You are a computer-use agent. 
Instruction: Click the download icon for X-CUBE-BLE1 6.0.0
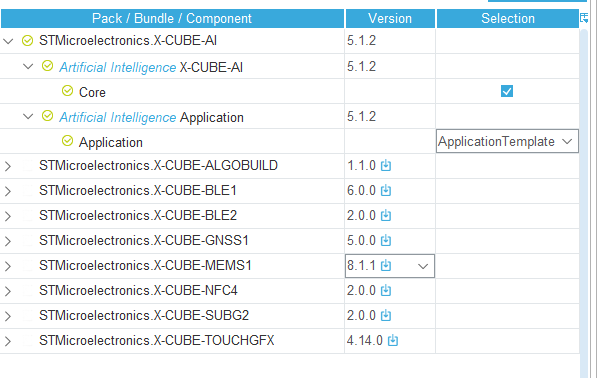click(386, 190)
